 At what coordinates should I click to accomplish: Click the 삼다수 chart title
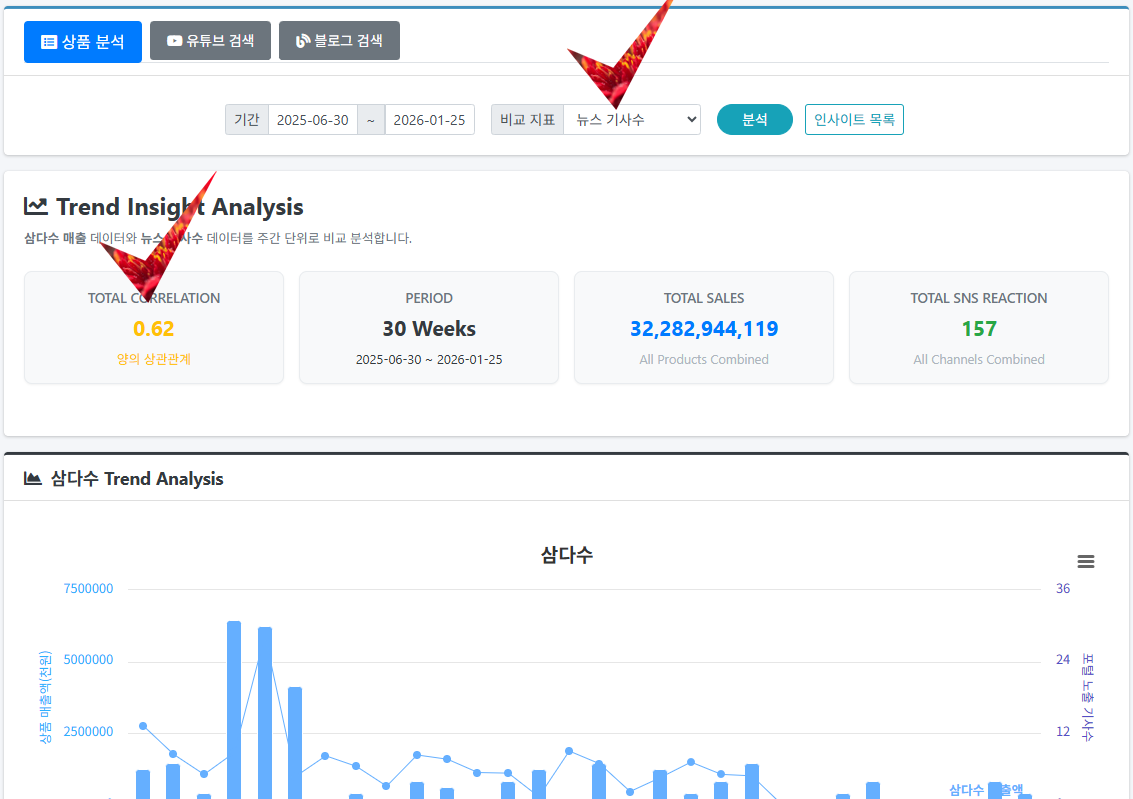point(567,555)
